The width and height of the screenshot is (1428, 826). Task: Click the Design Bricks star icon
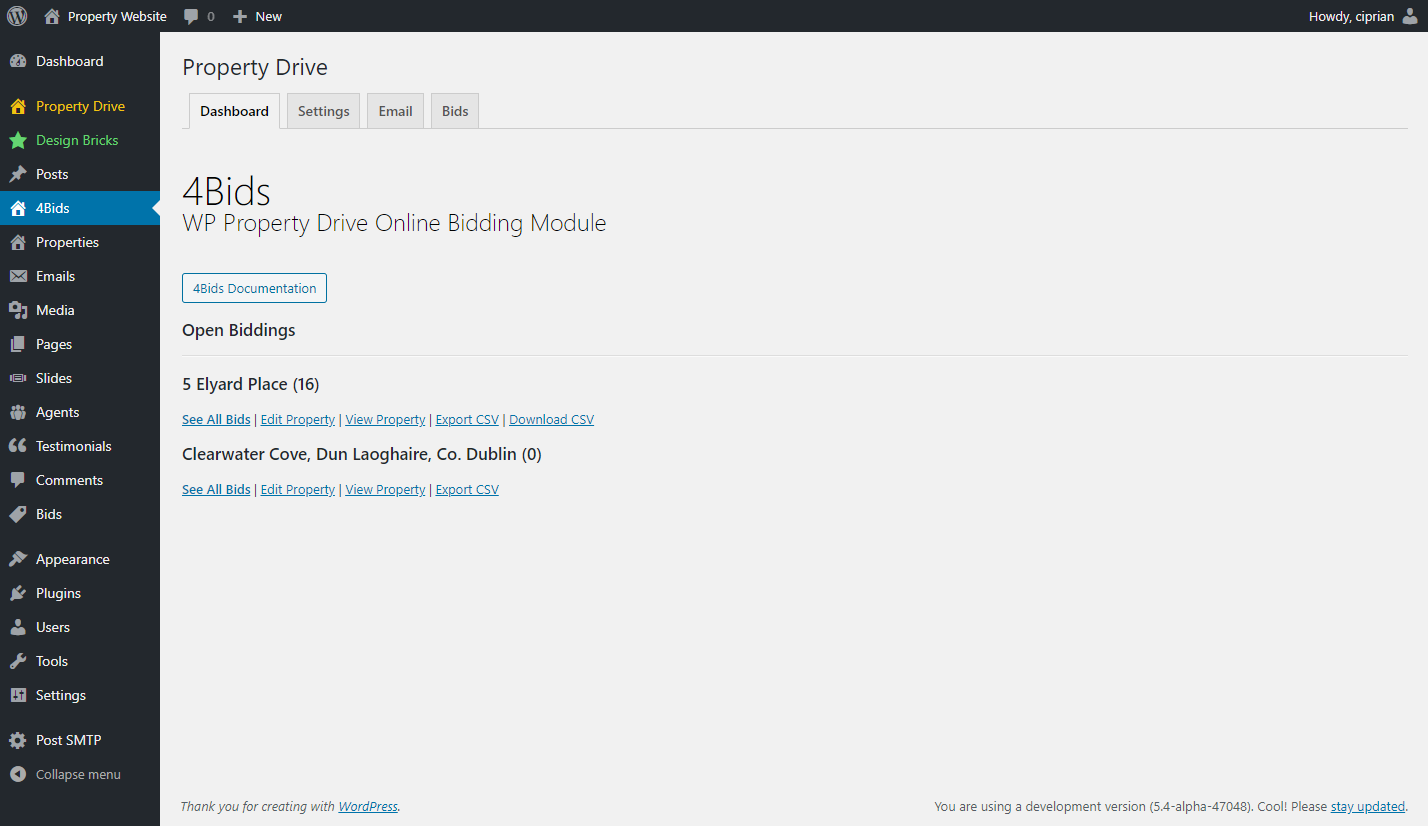tap(18, 140)
